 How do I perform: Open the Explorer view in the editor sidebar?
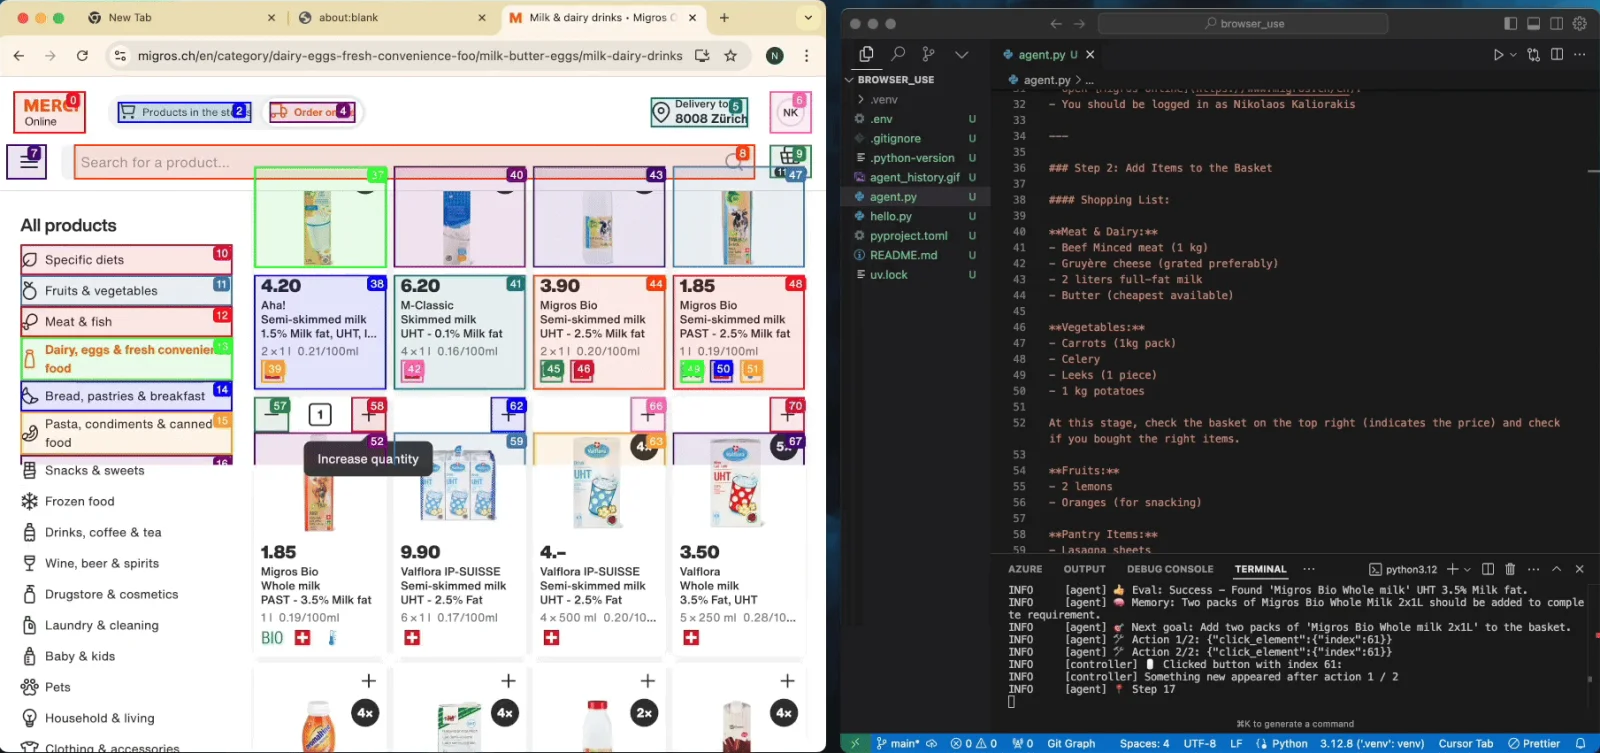tap(866, 54)
